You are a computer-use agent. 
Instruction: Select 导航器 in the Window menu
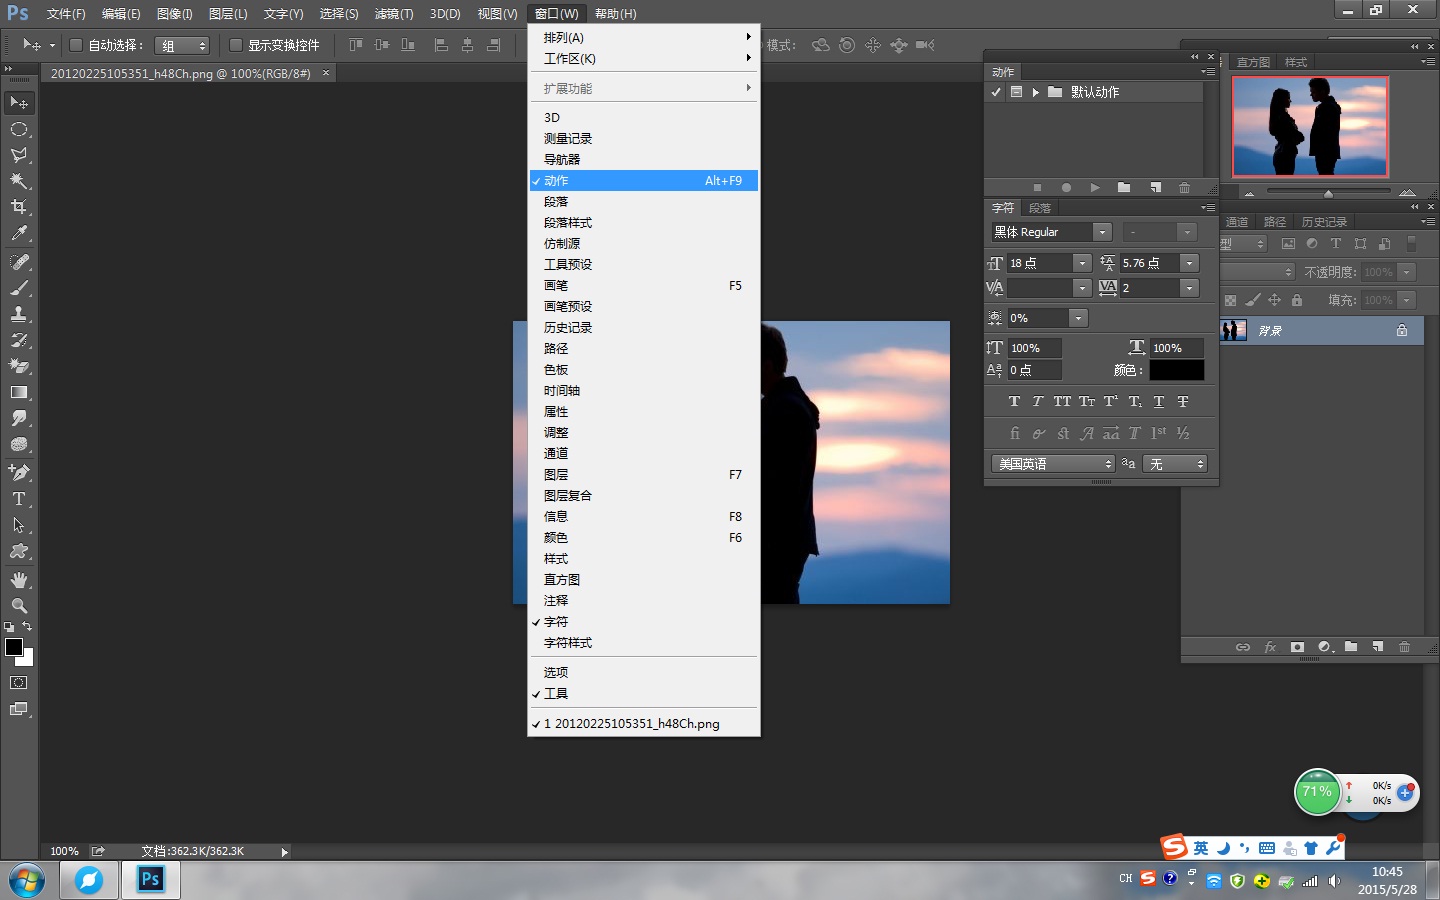(x=644, y=159)
